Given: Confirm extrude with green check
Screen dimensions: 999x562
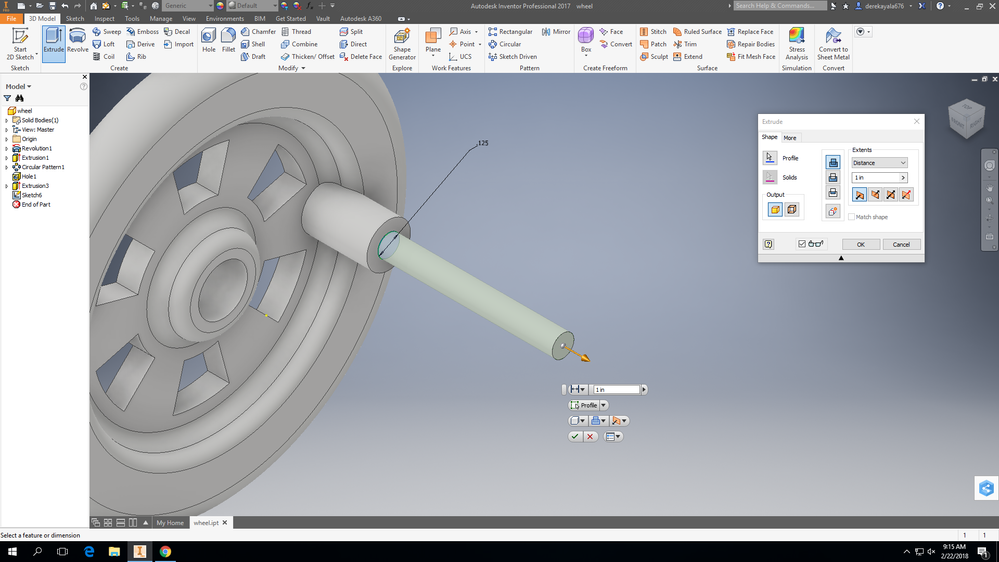Looking at the screenshot, I should [575, 436].
